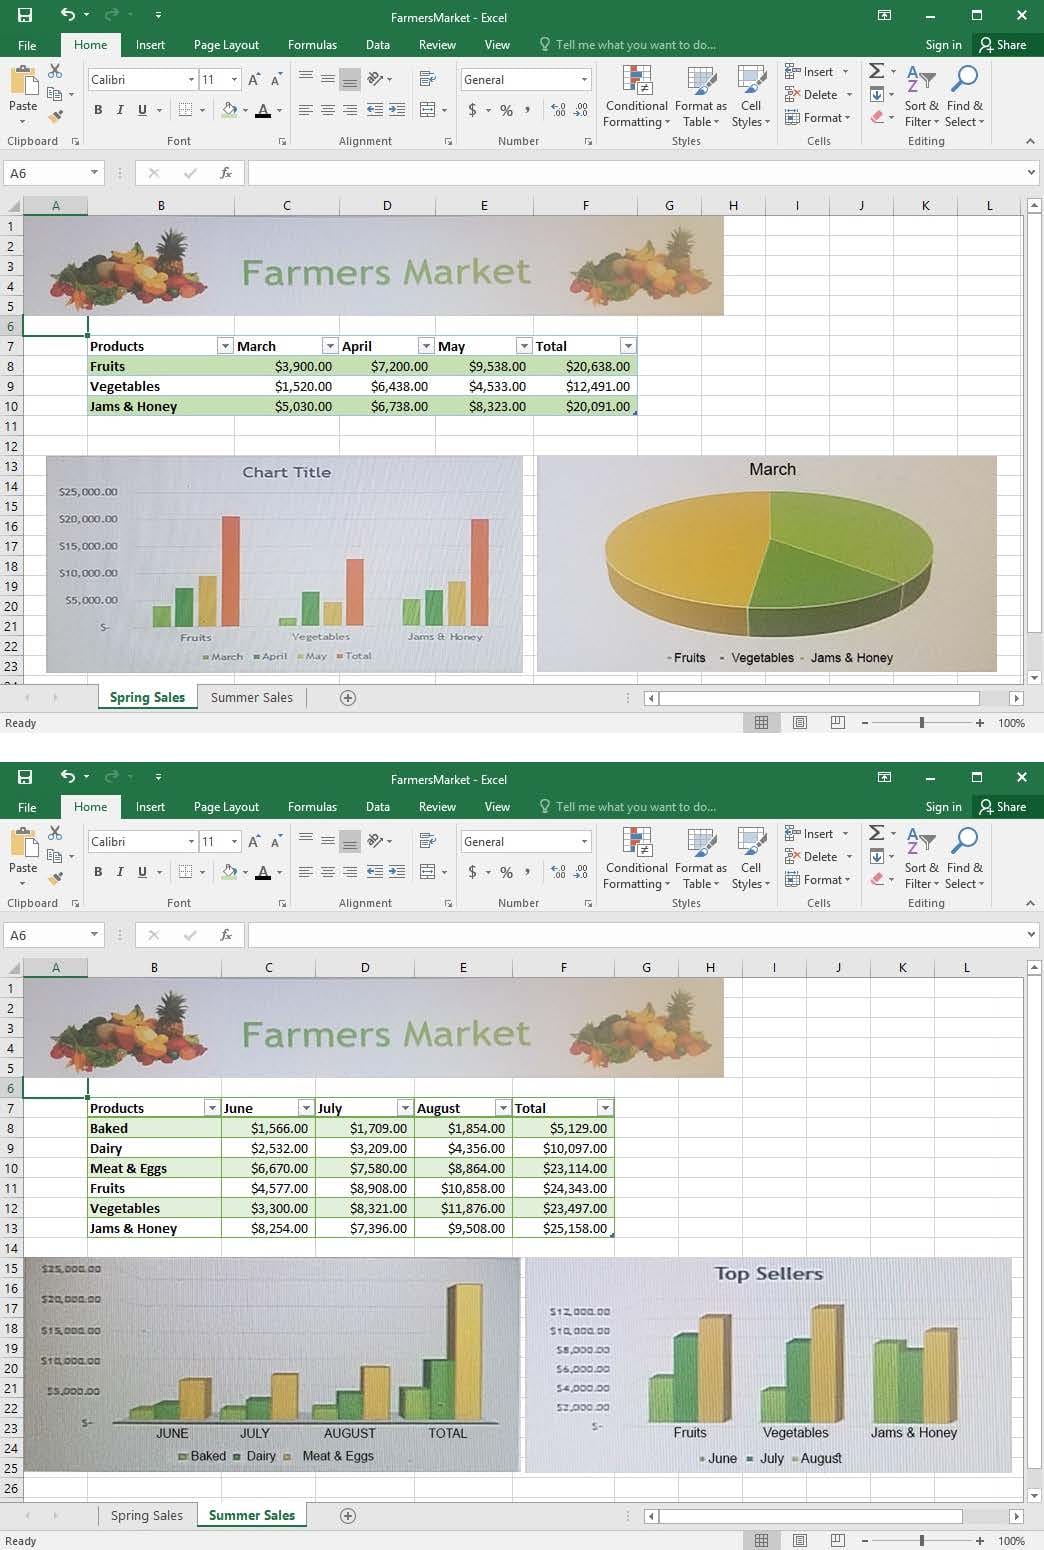Screen dimensions: 1044x1550
Task: Click Format Painter in the upper Excel window
Action: [56, 116]
